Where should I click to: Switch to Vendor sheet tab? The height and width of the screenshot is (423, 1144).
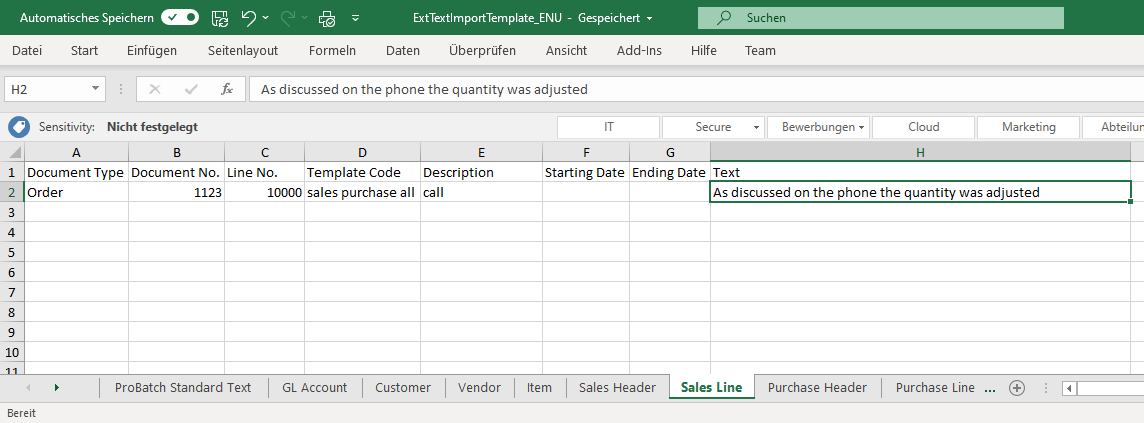pyautogui.click(x=479, y=387)
